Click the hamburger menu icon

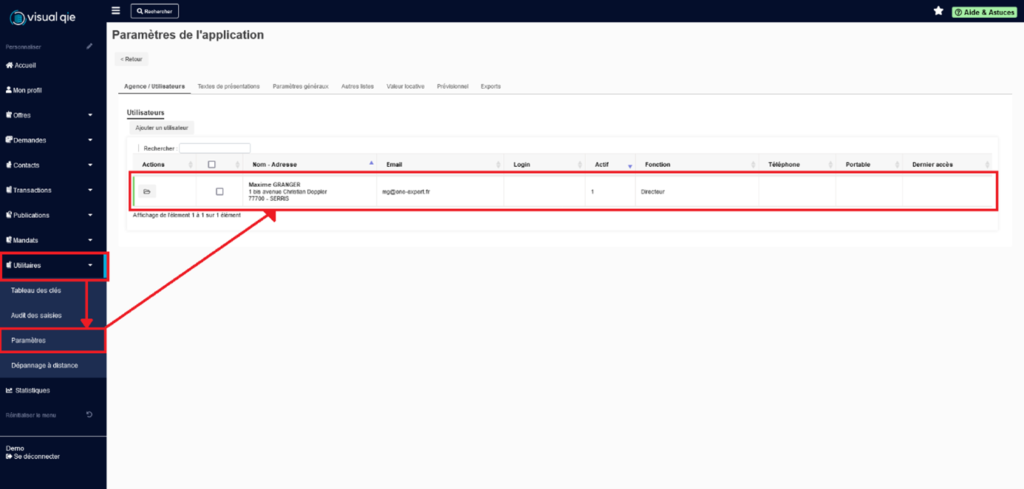point(116,10)
